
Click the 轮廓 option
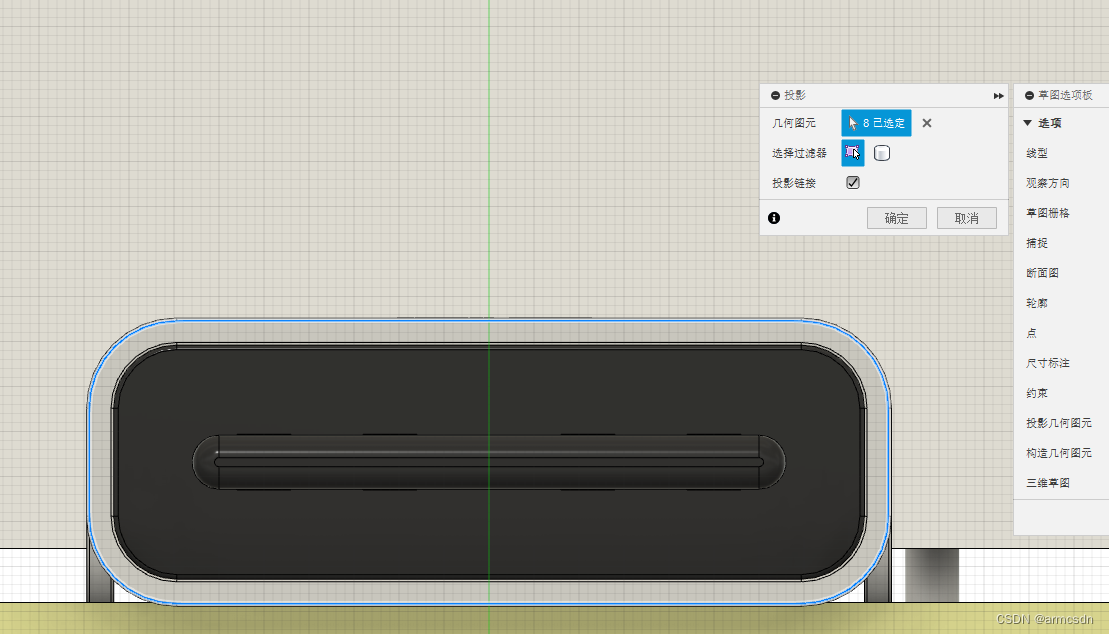click(1037, 303)
